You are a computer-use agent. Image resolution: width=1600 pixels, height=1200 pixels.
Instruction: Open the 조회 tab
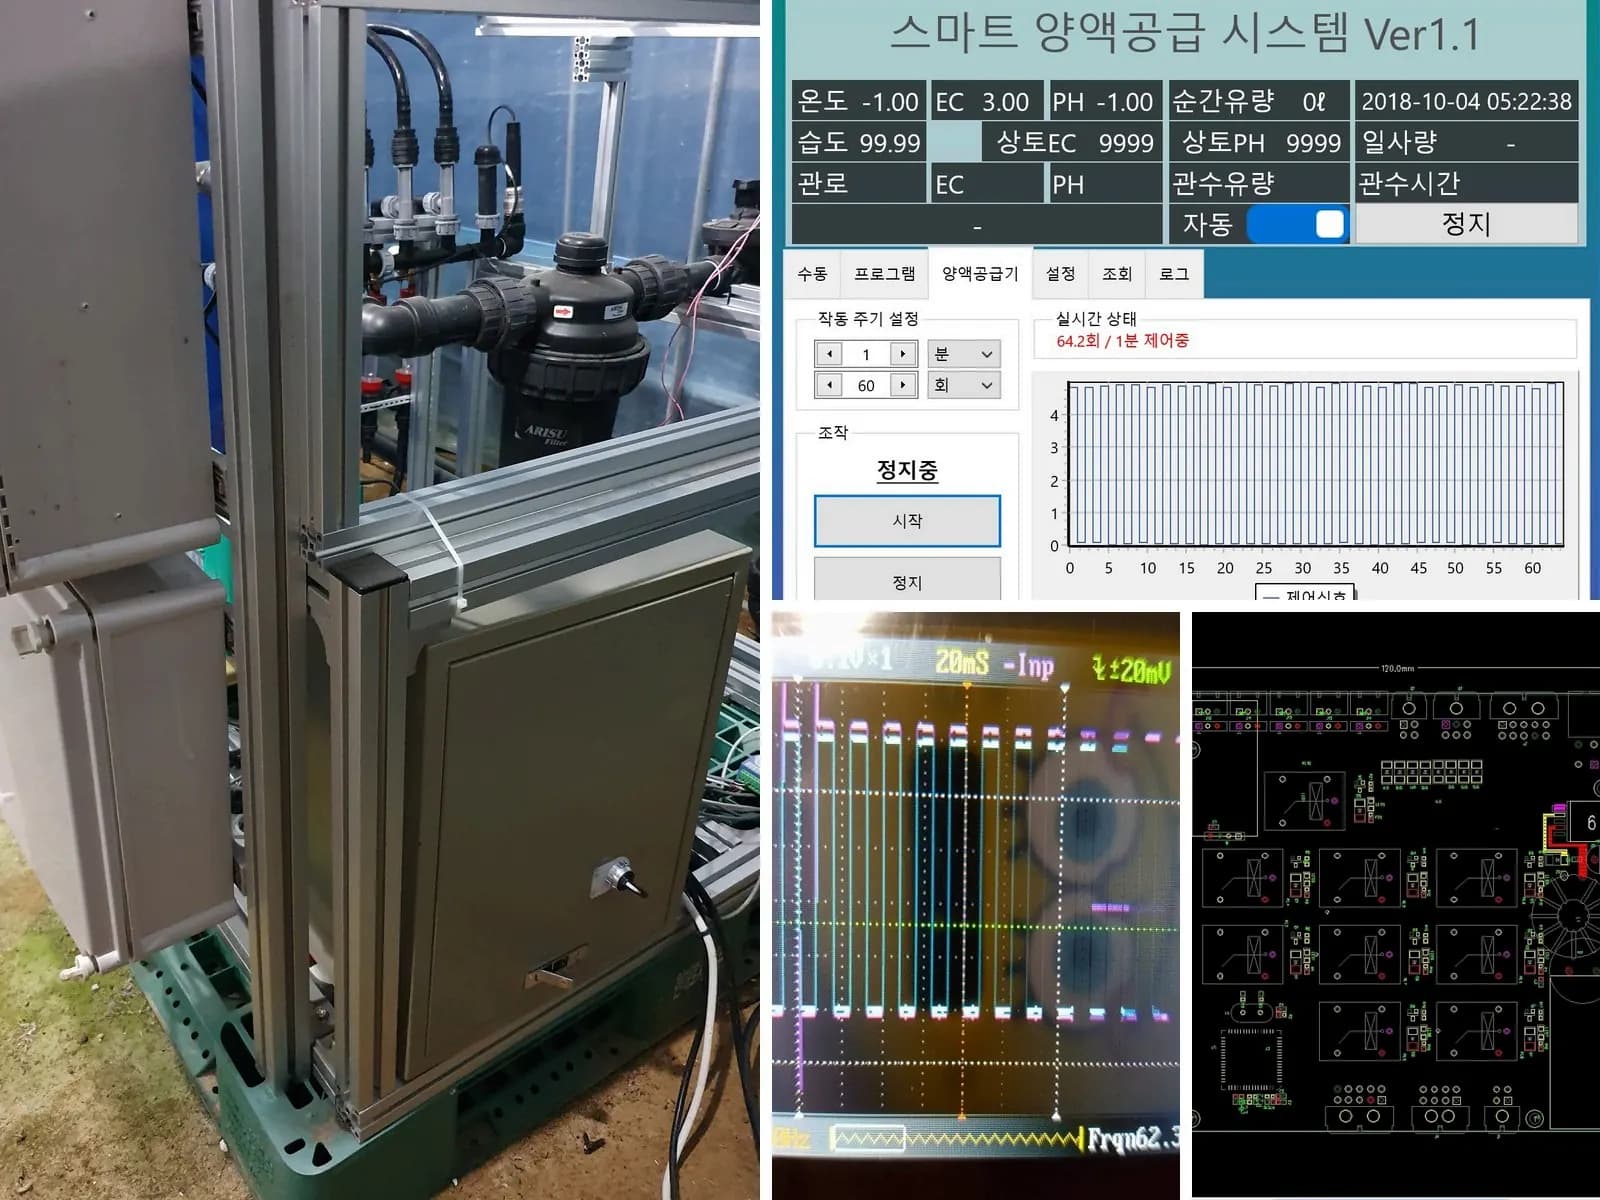[x=1117, y=273]
